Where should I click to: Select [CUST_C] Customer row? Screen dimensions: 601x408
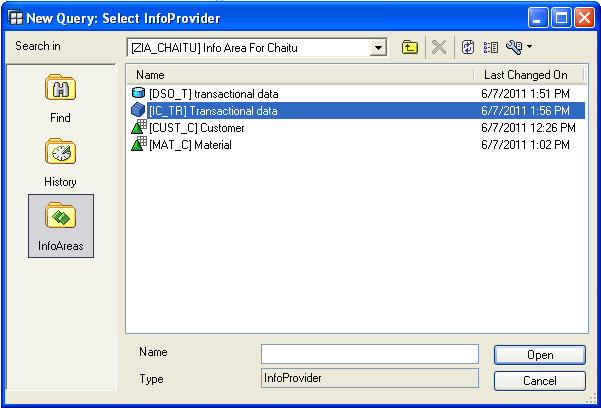pos(357,127)
